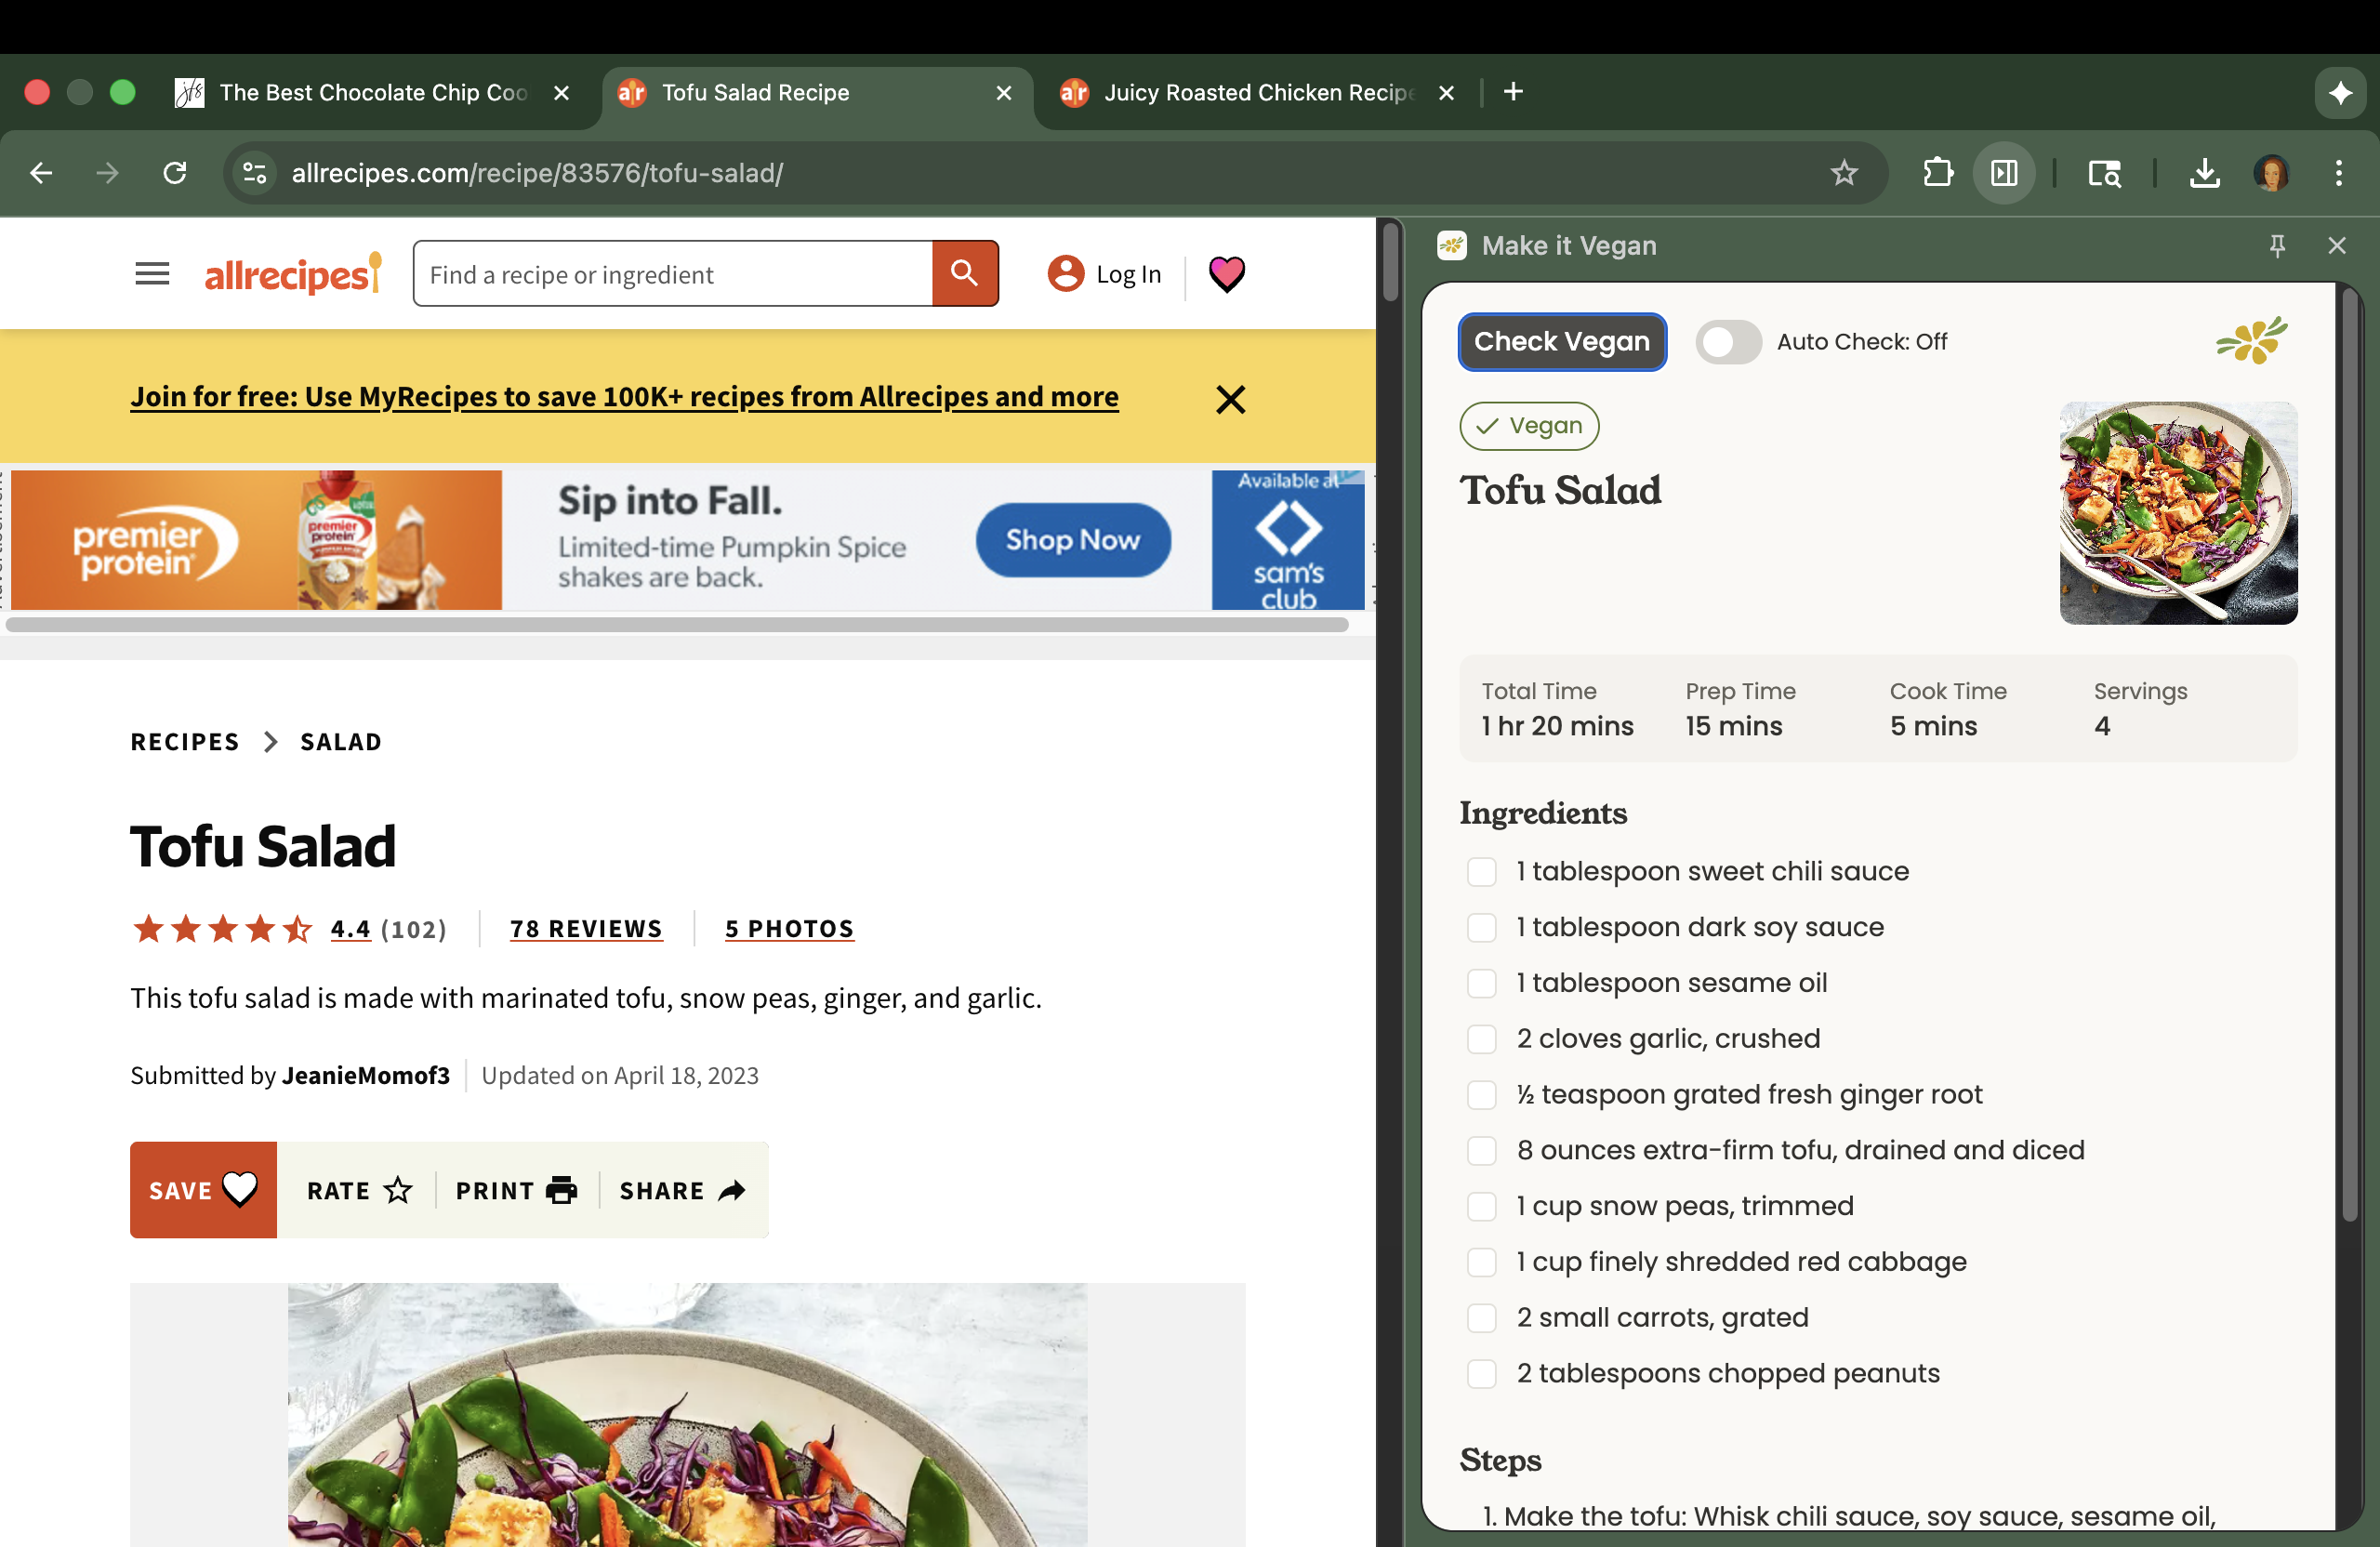Screen dimensions: 2380x1547
Task: Click the pink heart favorites icon
Action: pos(1226,273)
